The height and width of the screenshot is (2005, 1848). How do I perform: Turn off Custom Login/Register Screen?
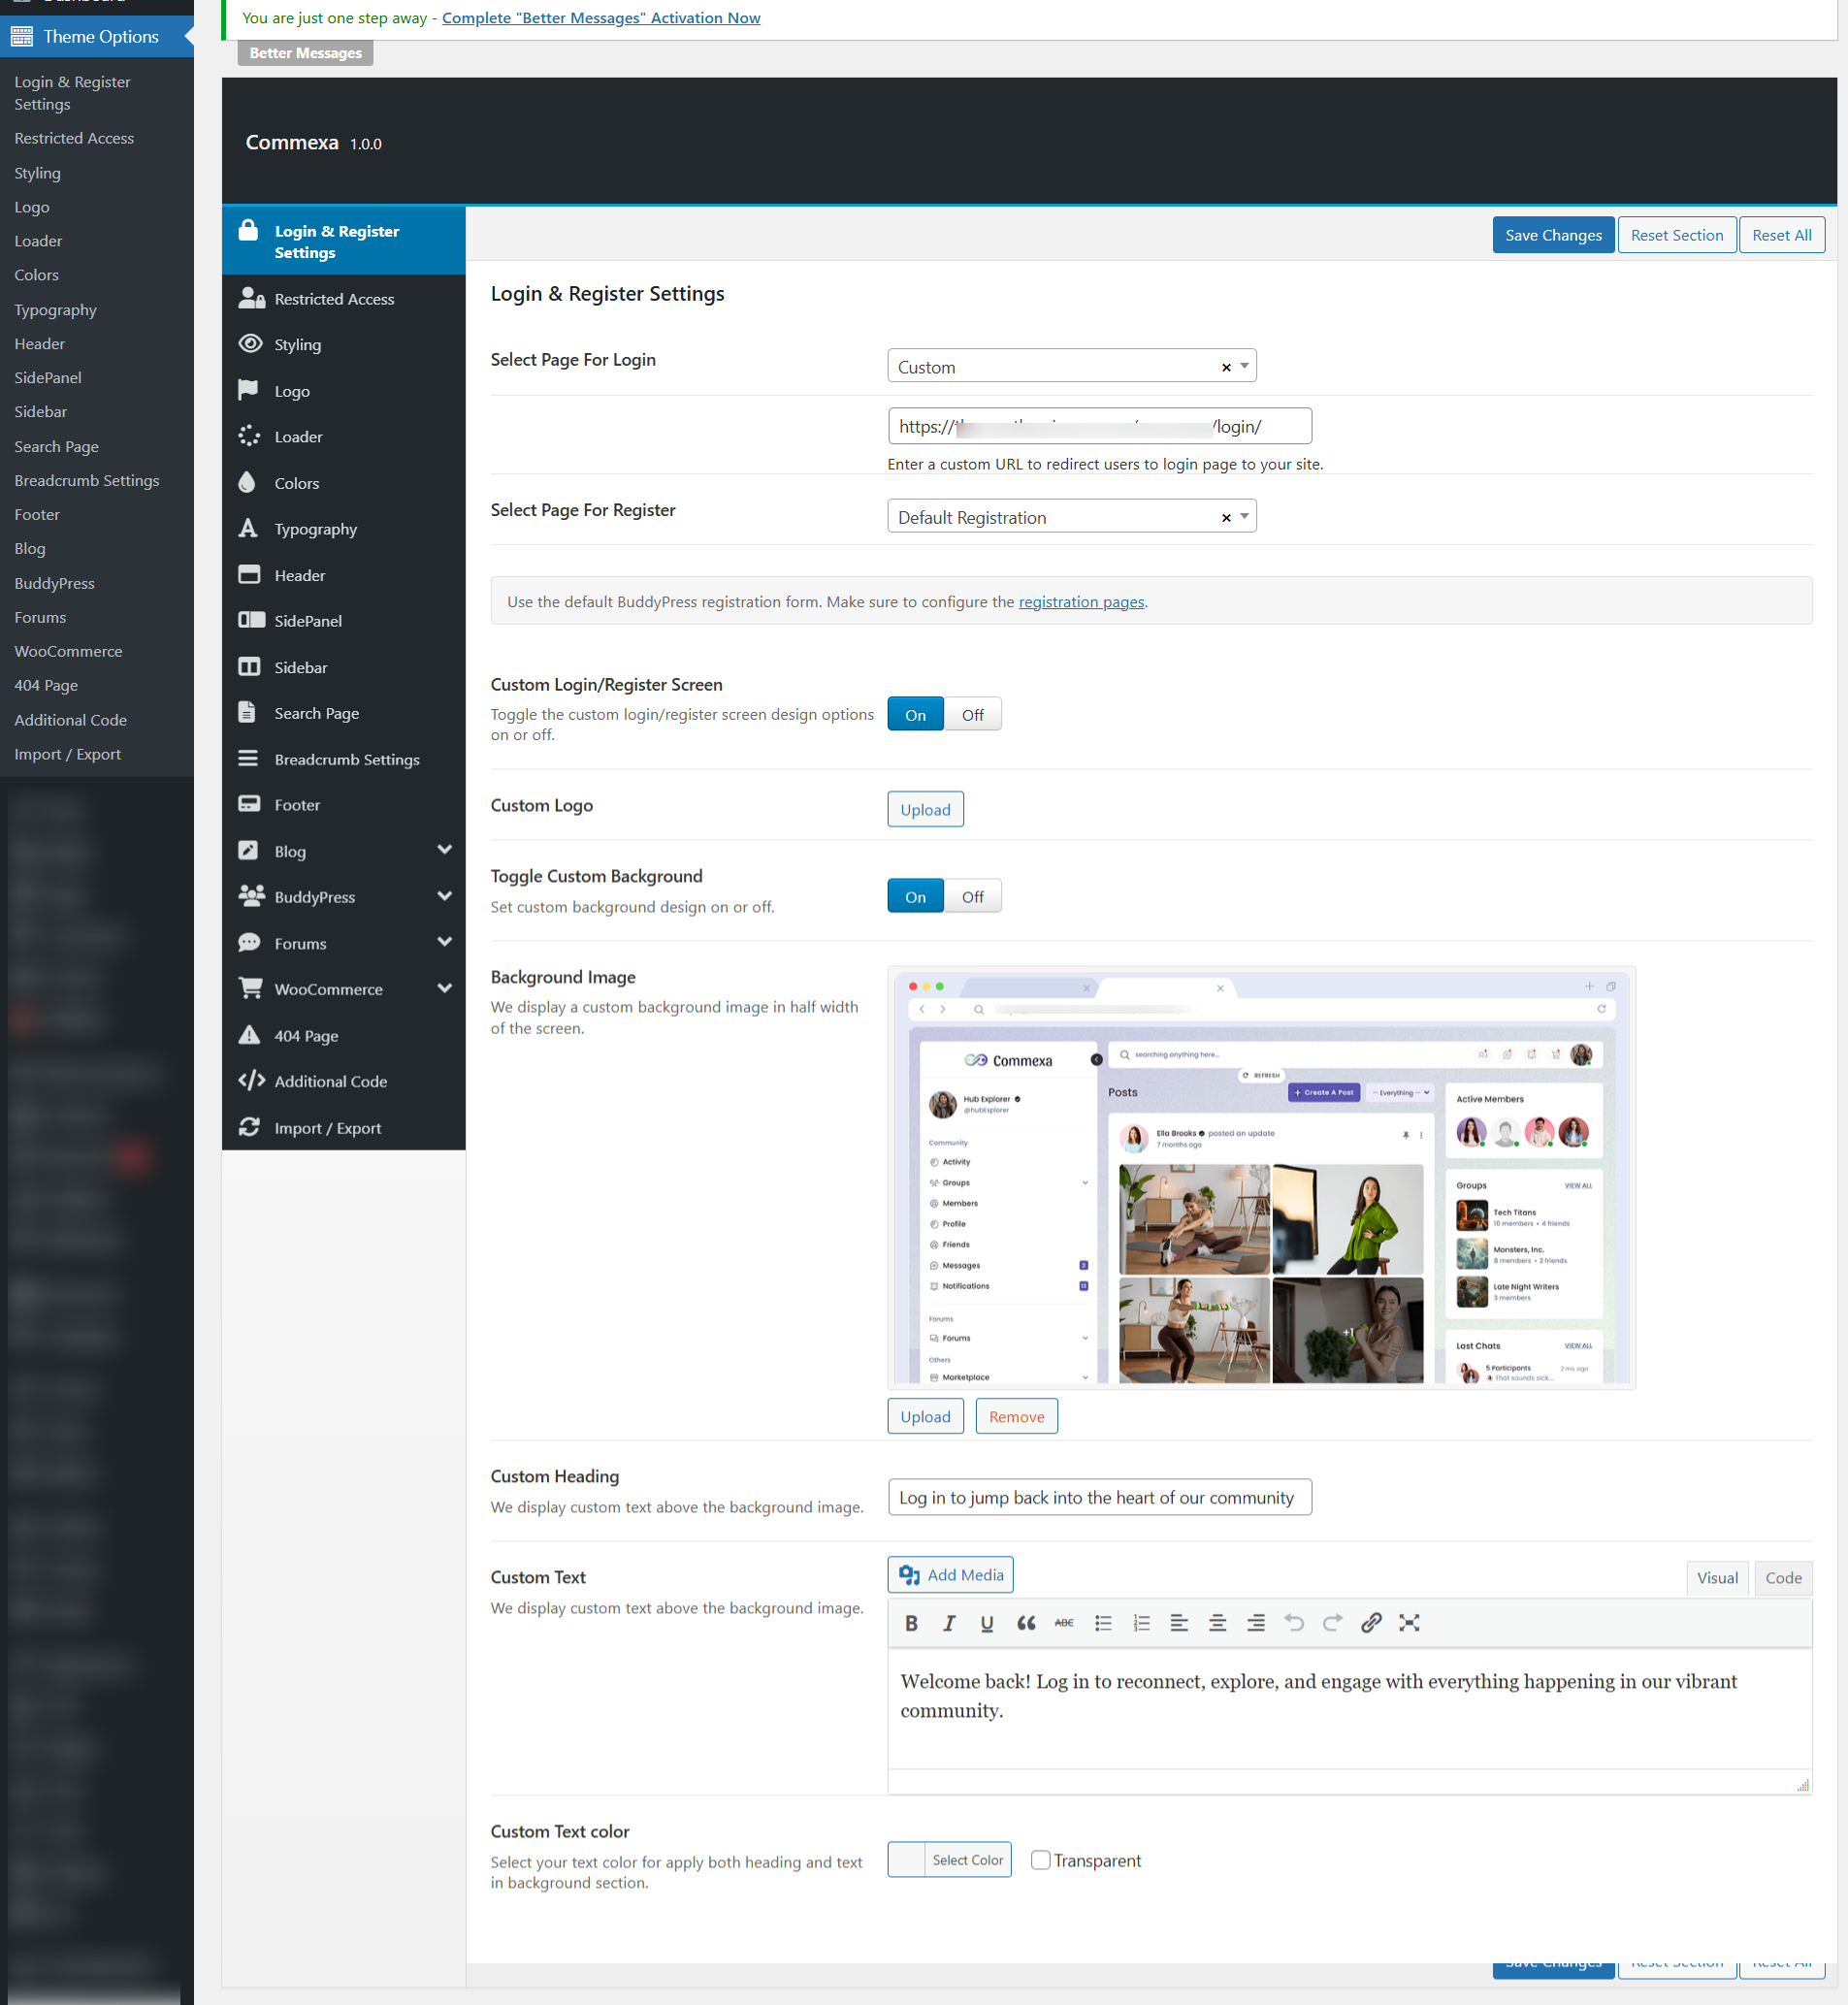pyautogui.click(x=972, y=715)
